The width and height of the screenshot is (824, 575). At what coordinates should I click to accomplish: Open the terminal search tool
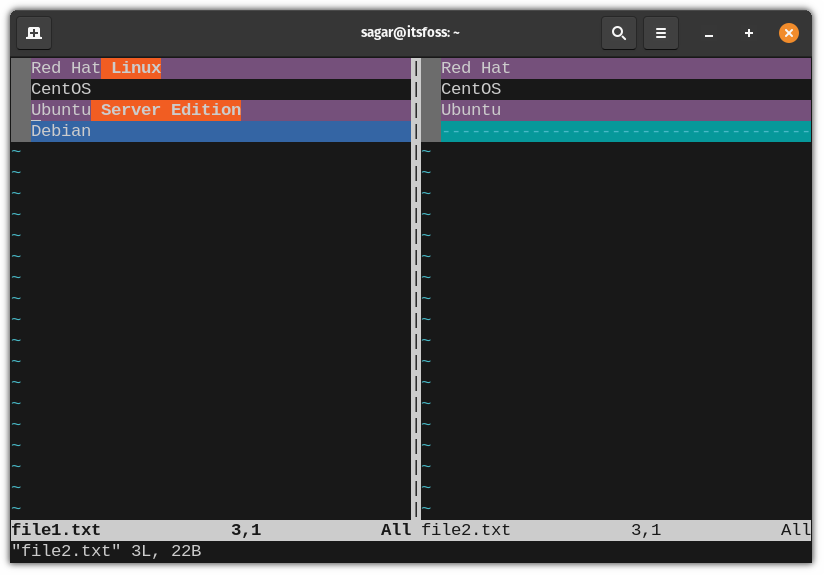coord(619,33)
